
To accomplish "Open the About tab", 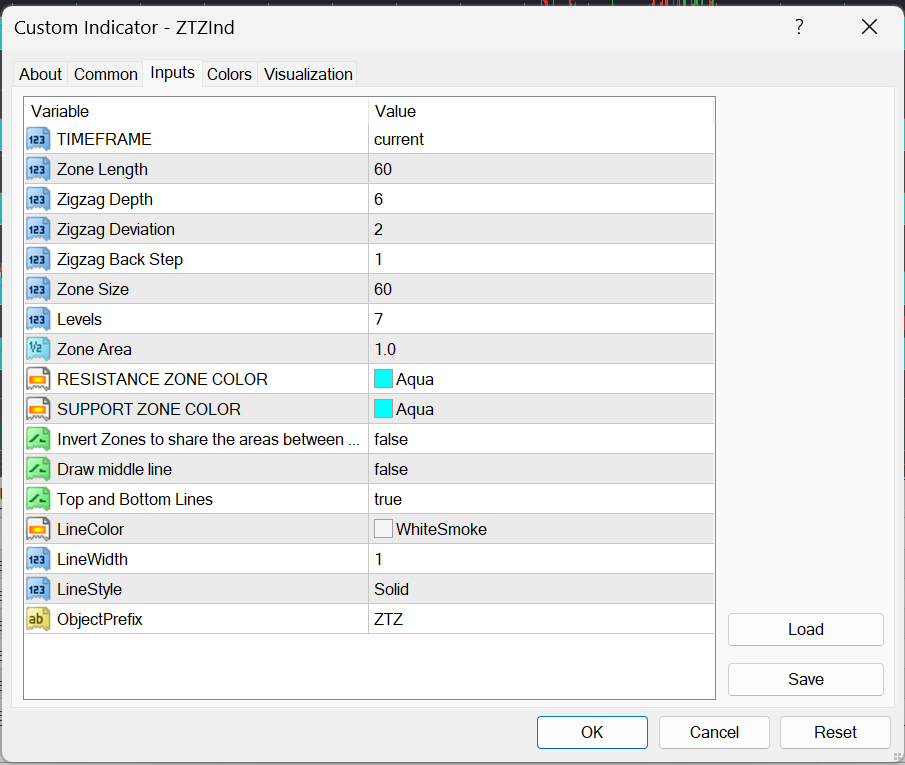I will [40, 74].
